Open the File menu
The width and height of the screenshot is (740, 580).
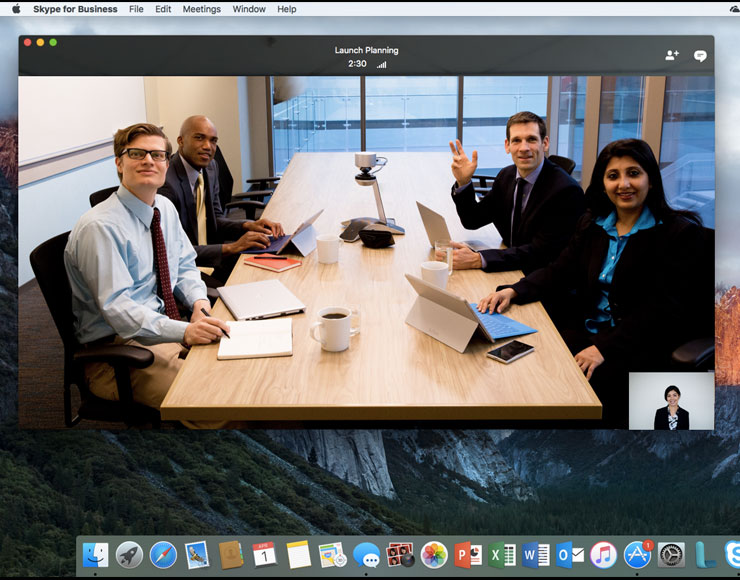[x=136, y=9]
